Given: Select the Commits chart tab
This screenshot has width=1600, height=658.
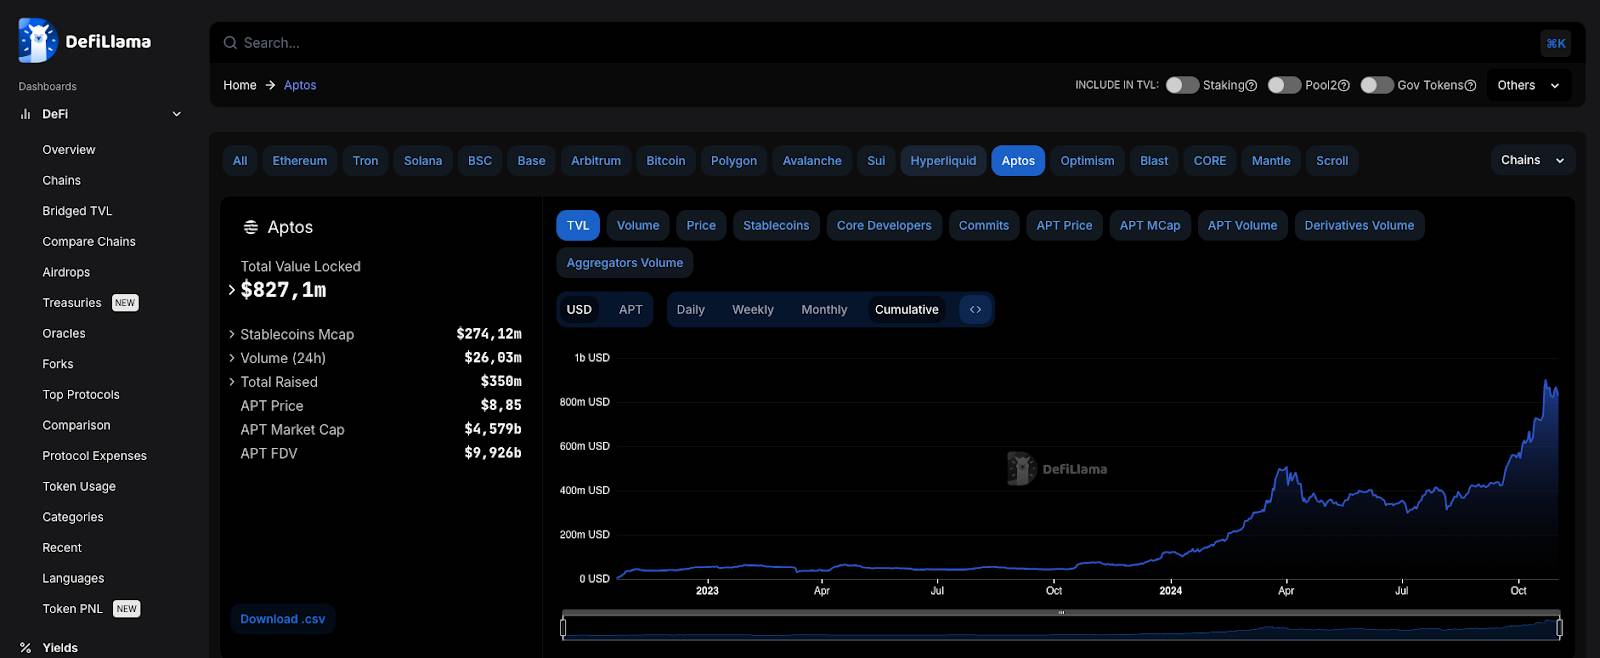Looking at the screenshot, I should pos(984,225).
